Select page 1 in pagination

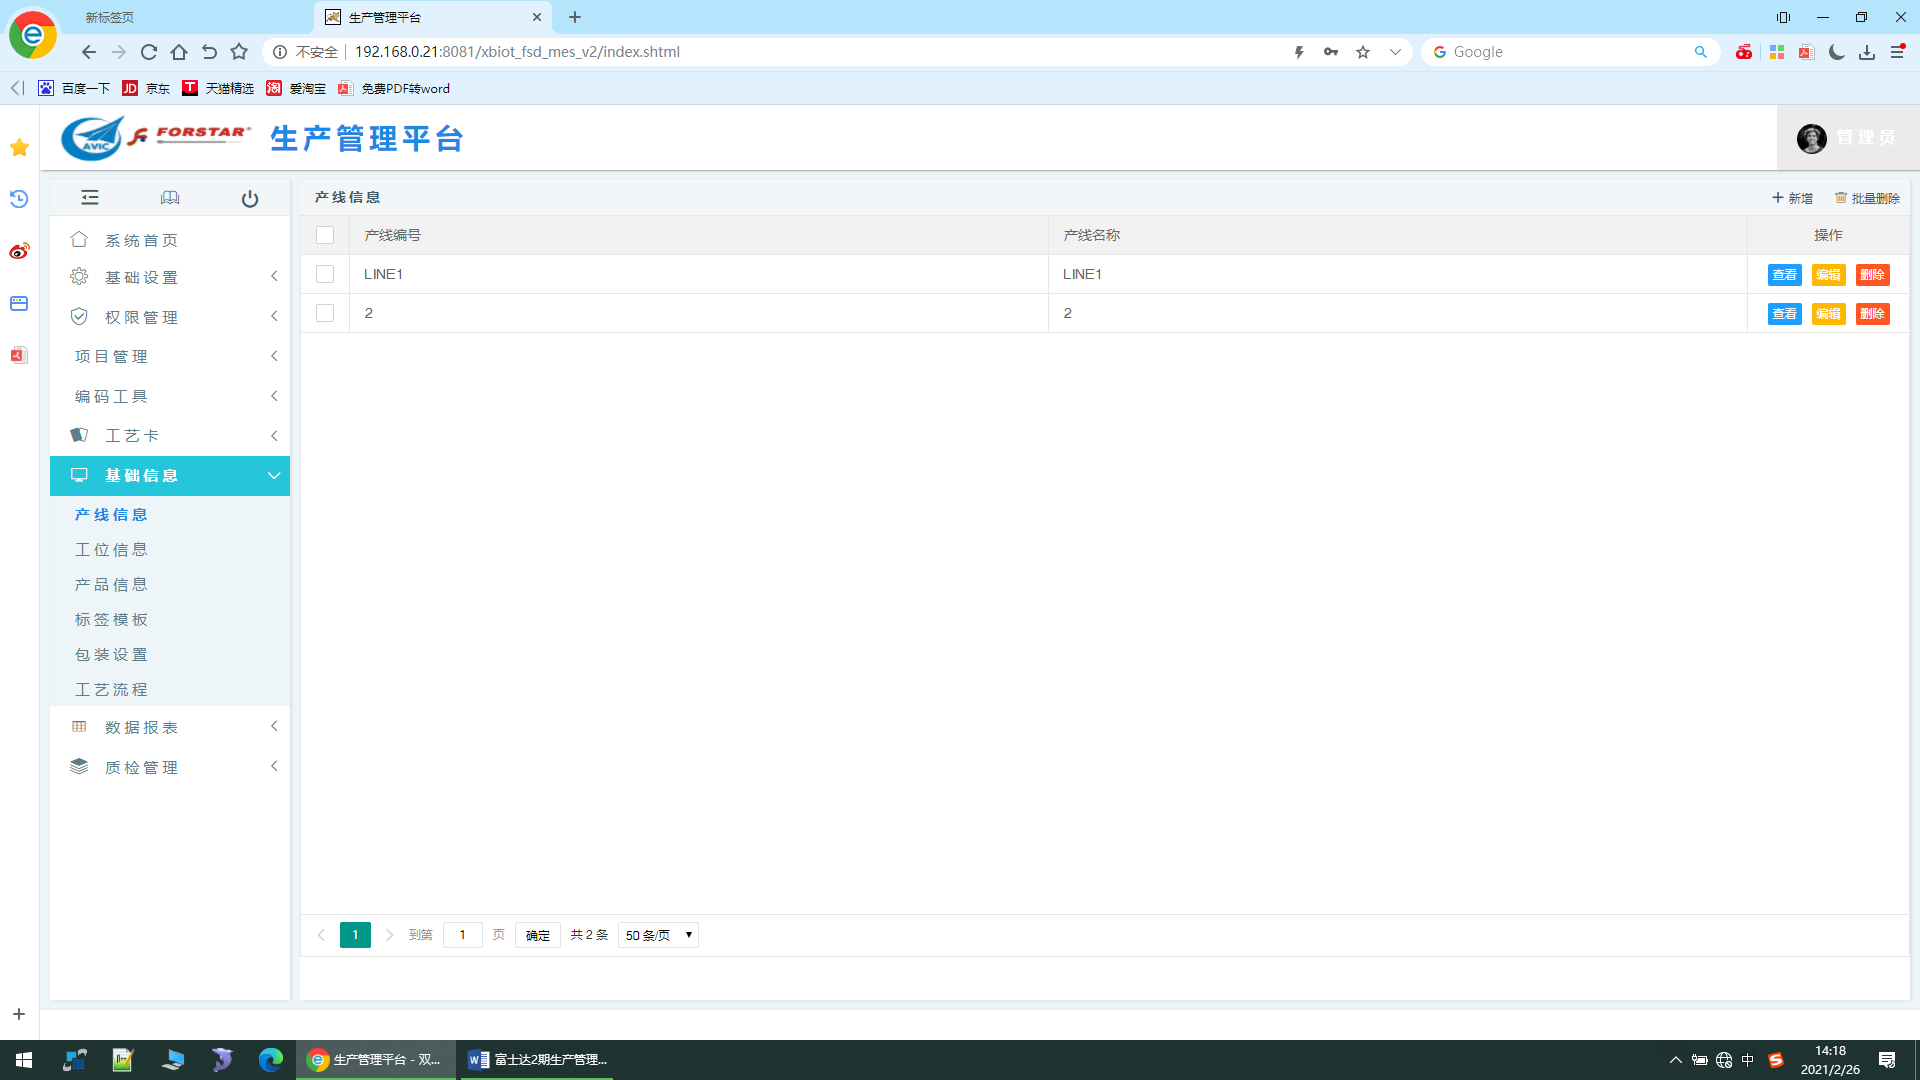355,935
